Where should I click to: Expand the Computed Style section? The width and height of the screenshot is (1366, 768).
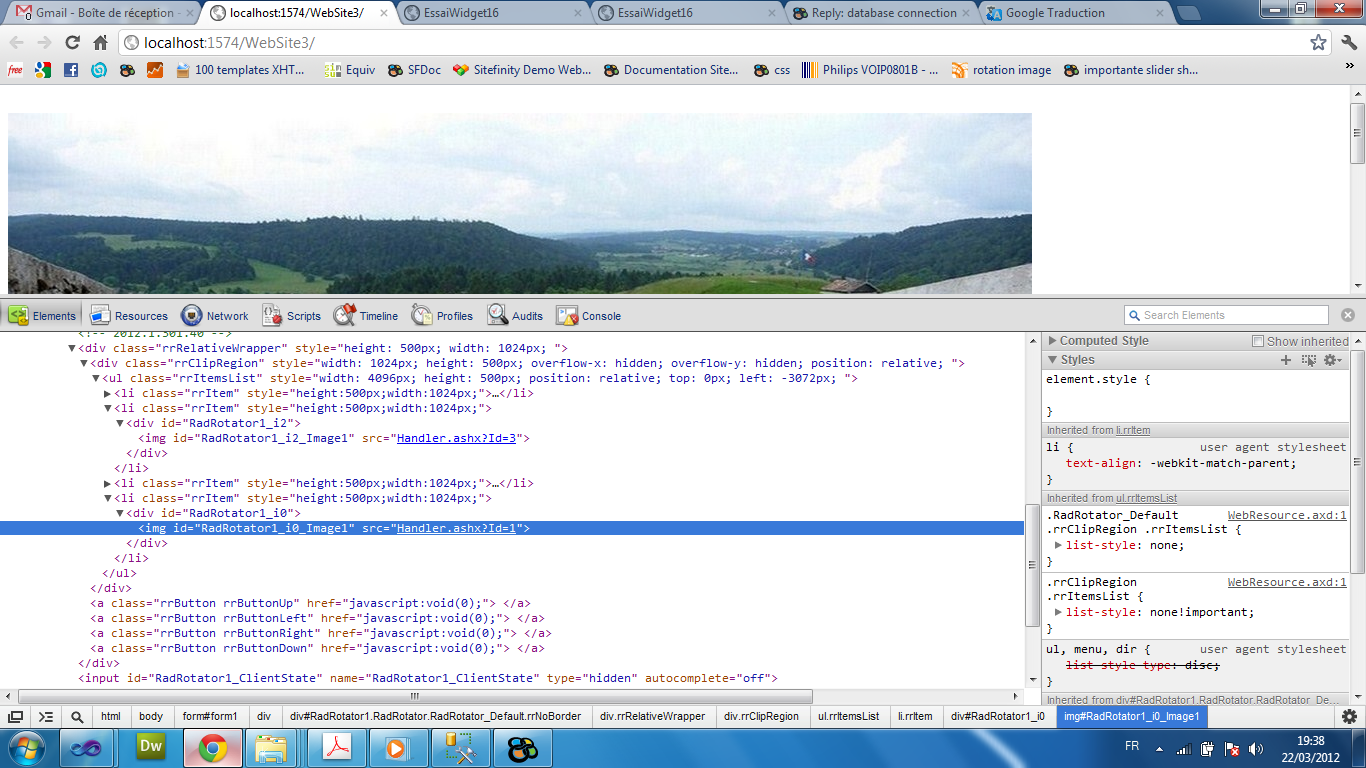pos(1053,341)
